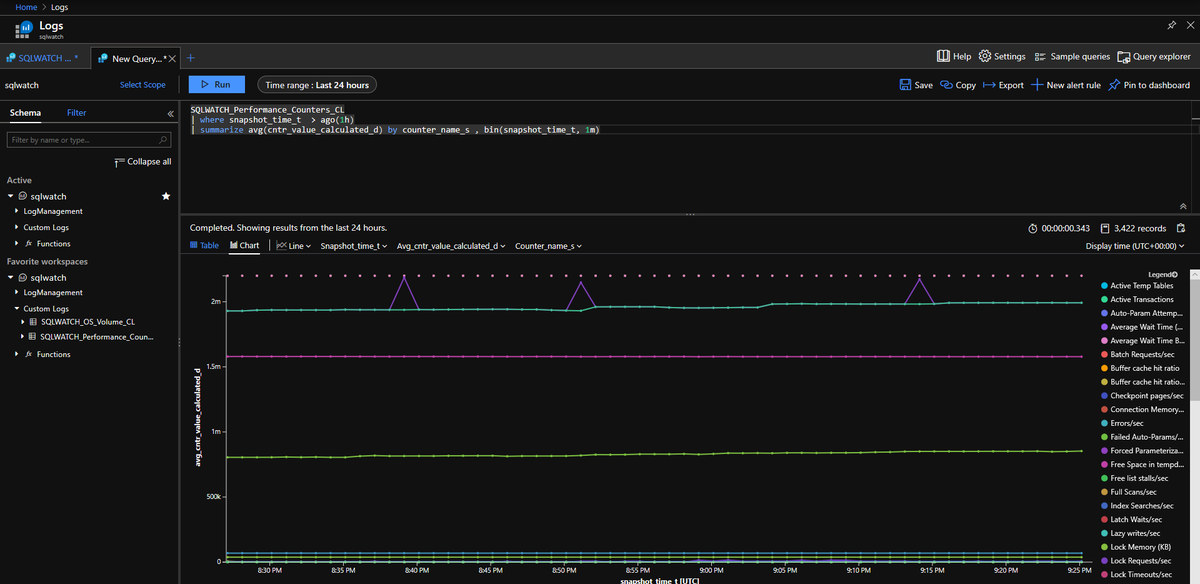
Task: Pin chart to dashboard
Action: coord(1149,85)
